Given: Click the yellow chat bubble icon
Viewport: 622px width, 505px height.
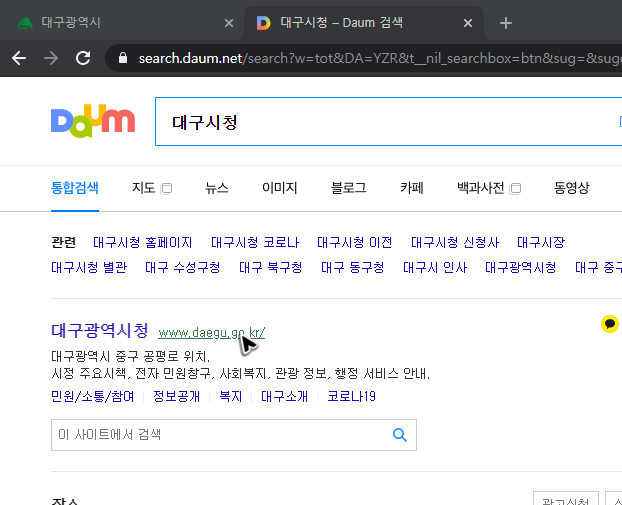Looking at the screenshot, I should tap(610, 324).
